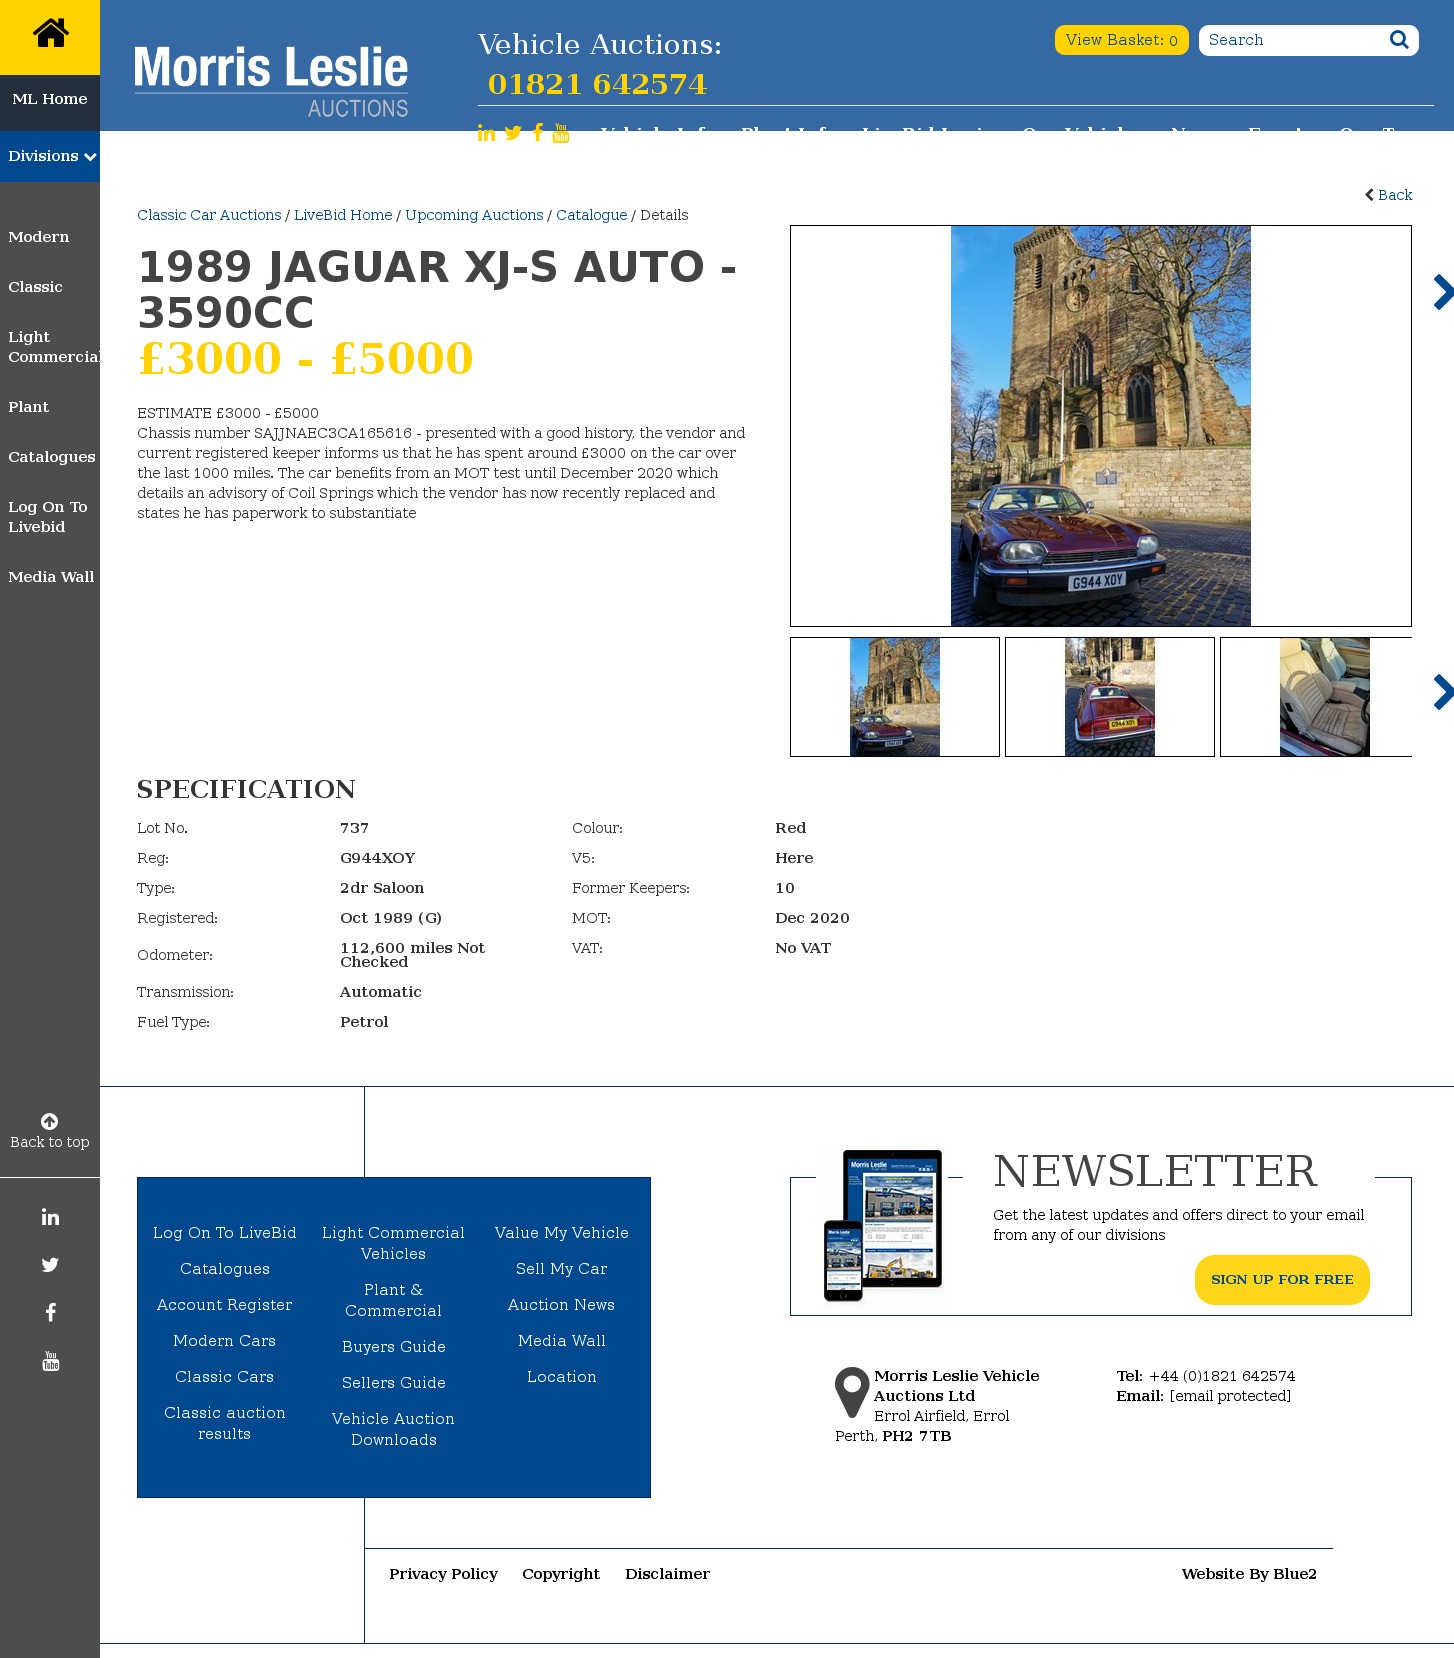Click the main Jaguar photo

click(1101, 426)
